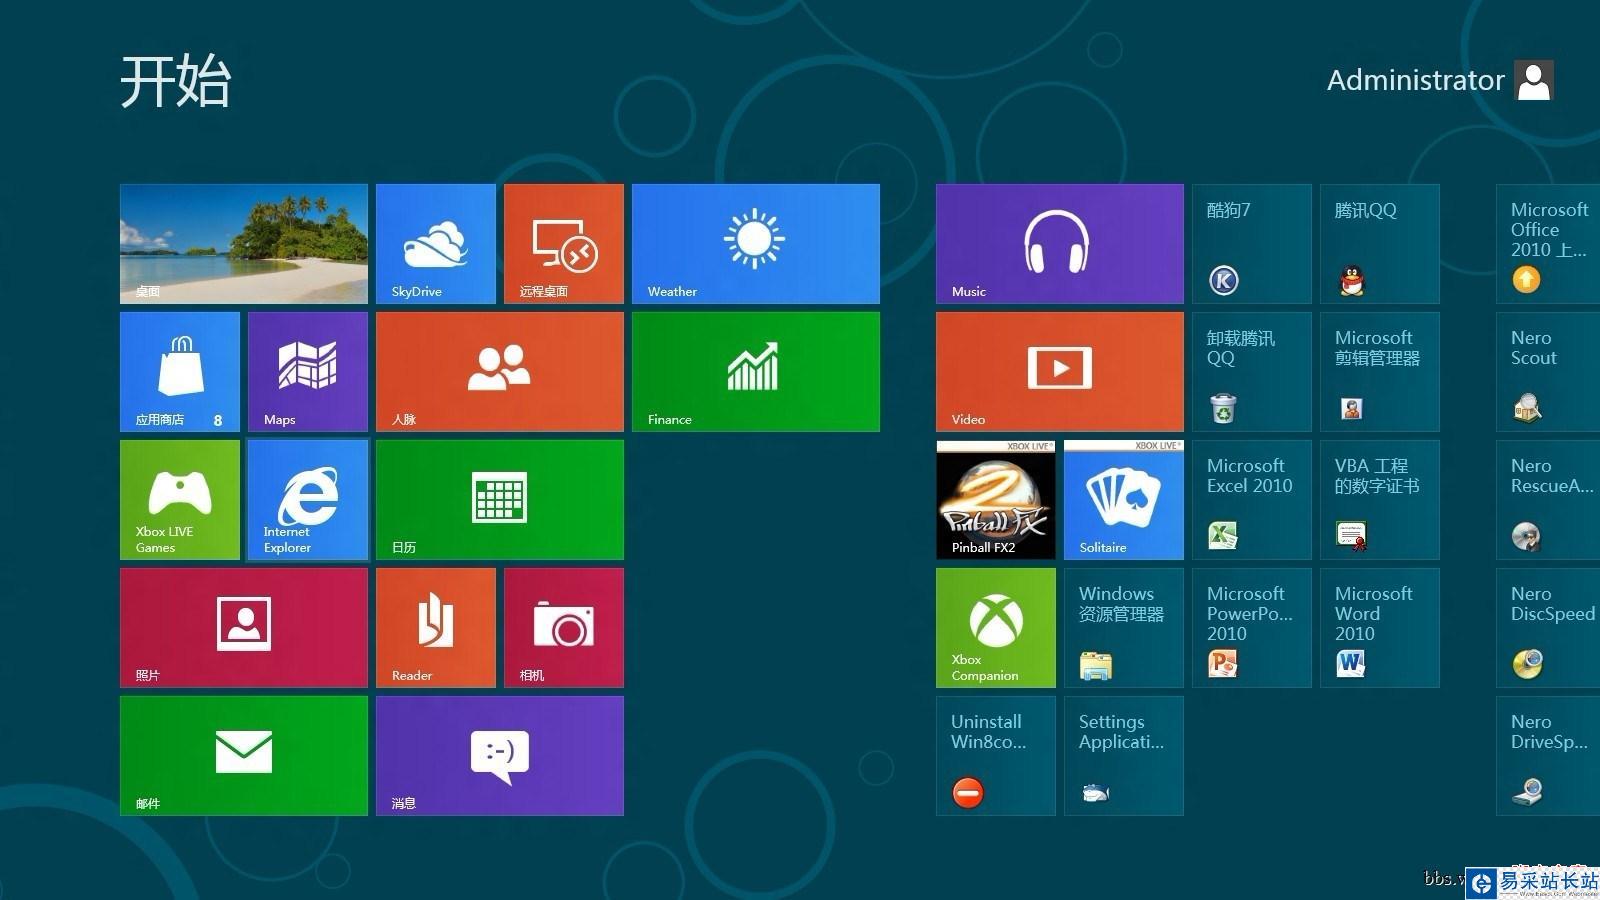1600x900 pixels.
Task: Start the Pinball FX2 game tile
Action: coord(996,500)
